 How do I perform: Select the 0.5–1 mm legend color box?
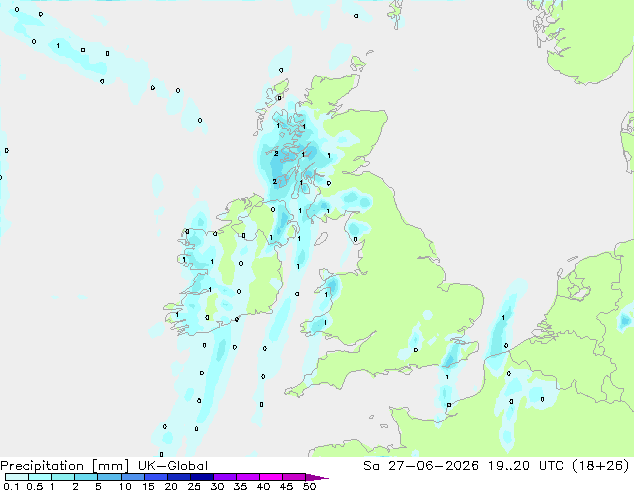(40, 477)
